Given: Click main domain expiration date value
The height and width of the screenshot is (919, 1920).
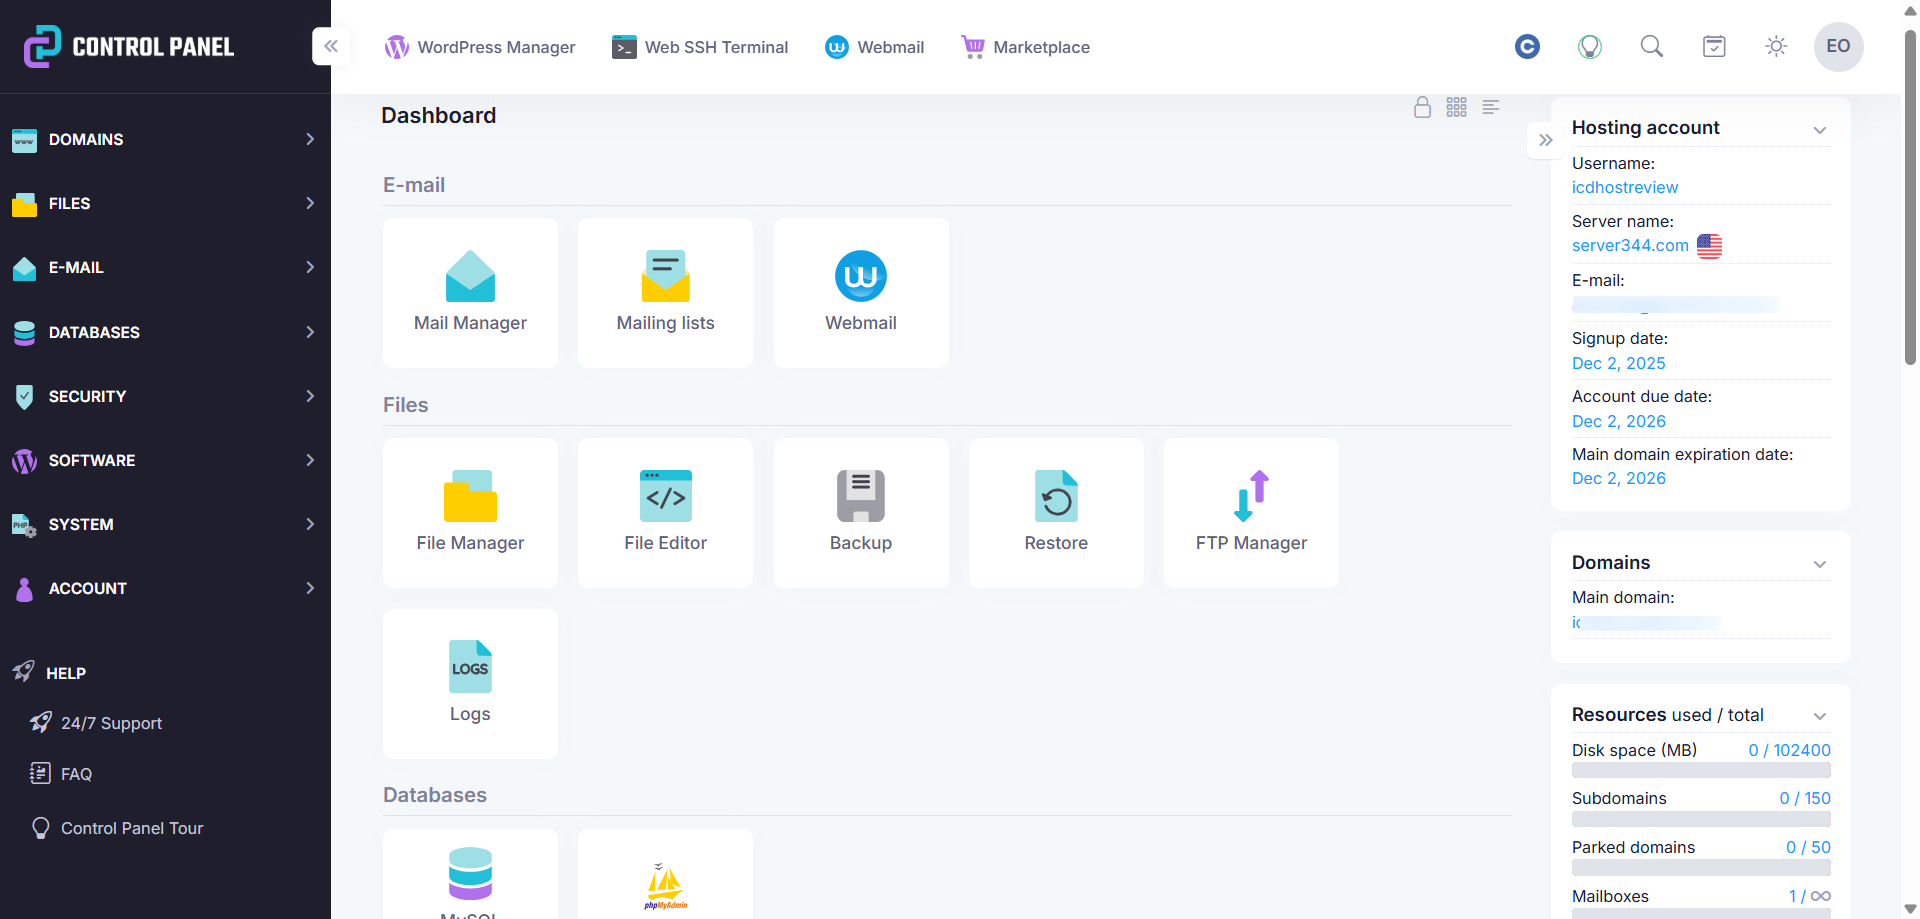Looking at the screenshot, I should click(x=1619, y=479).
